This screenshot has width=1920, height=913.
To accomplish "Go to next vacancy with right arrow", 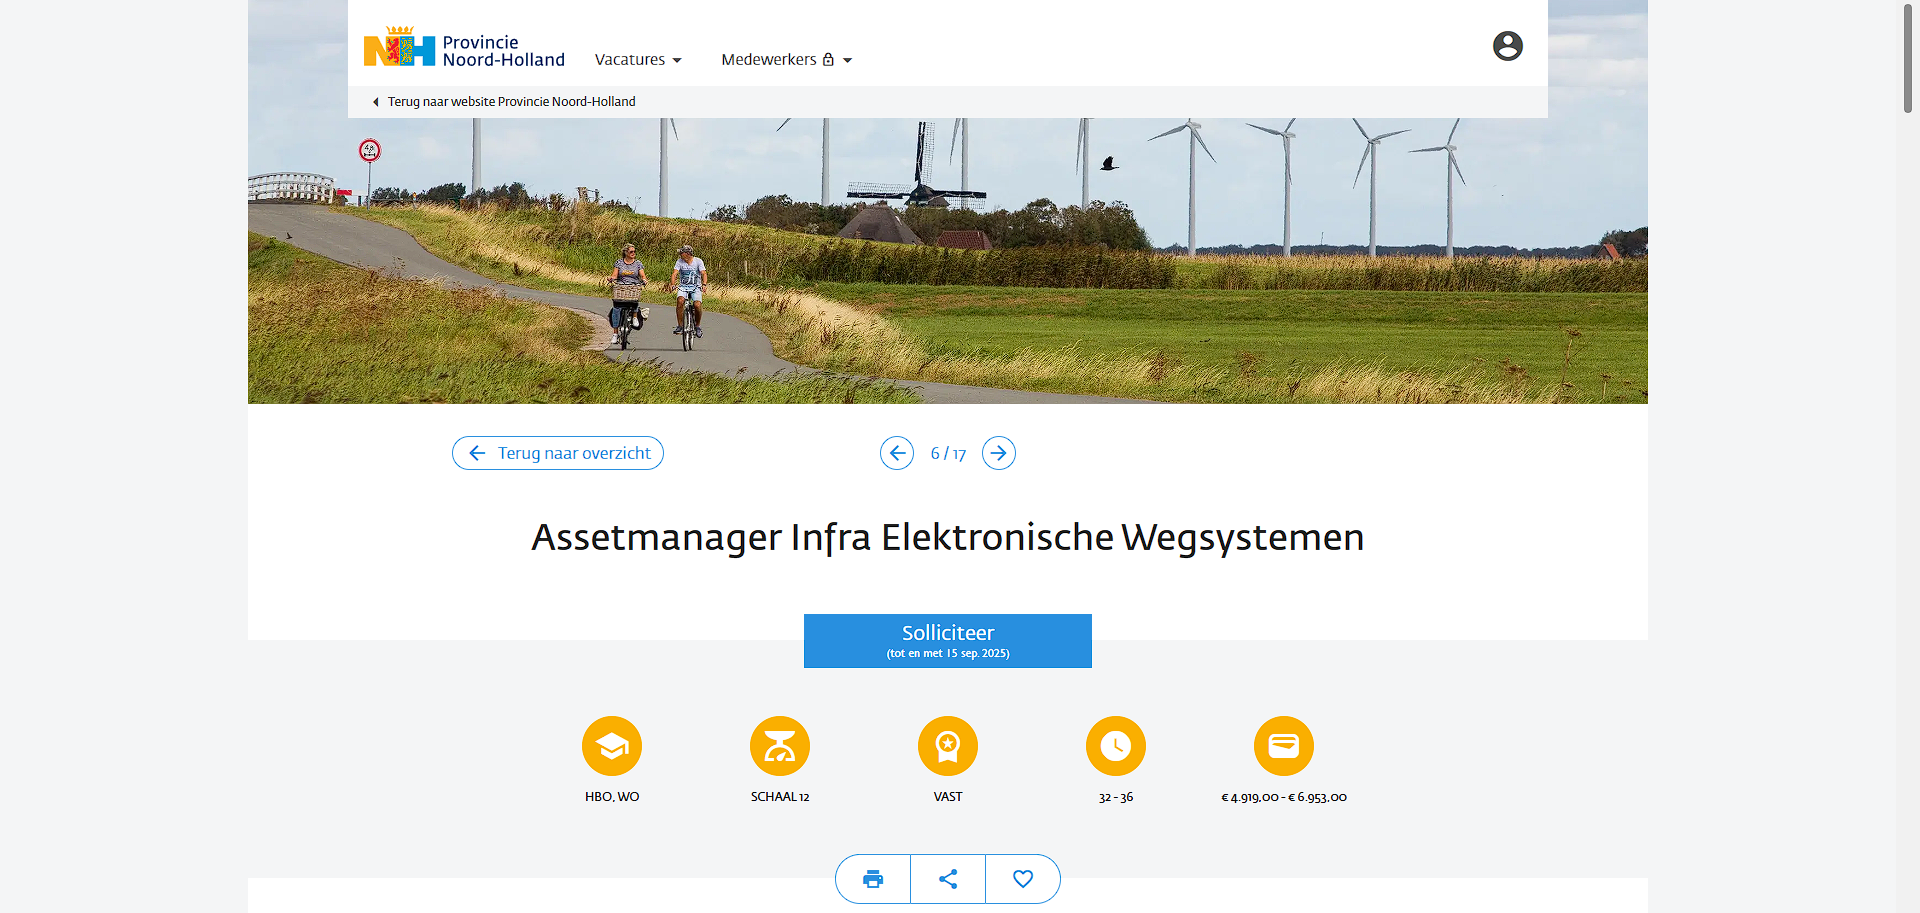I will point(999,453).
